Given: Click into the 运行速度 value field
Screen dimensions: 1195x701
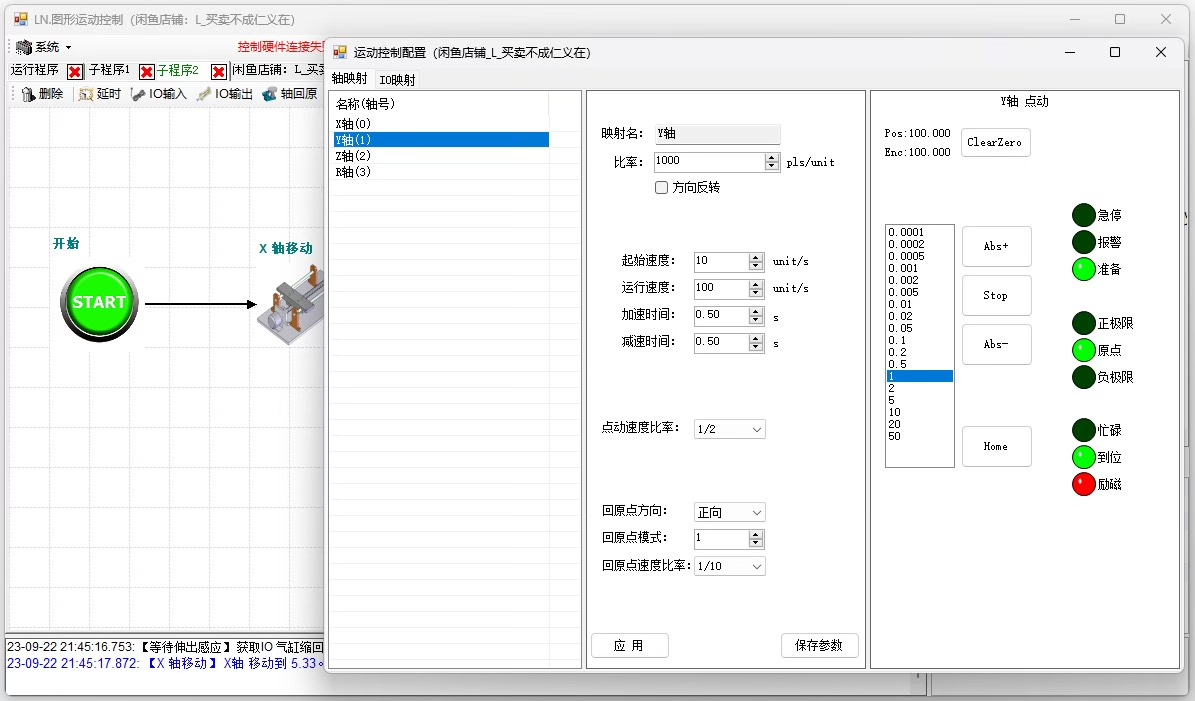Looking at the screenshot, I should coord(721,289).
